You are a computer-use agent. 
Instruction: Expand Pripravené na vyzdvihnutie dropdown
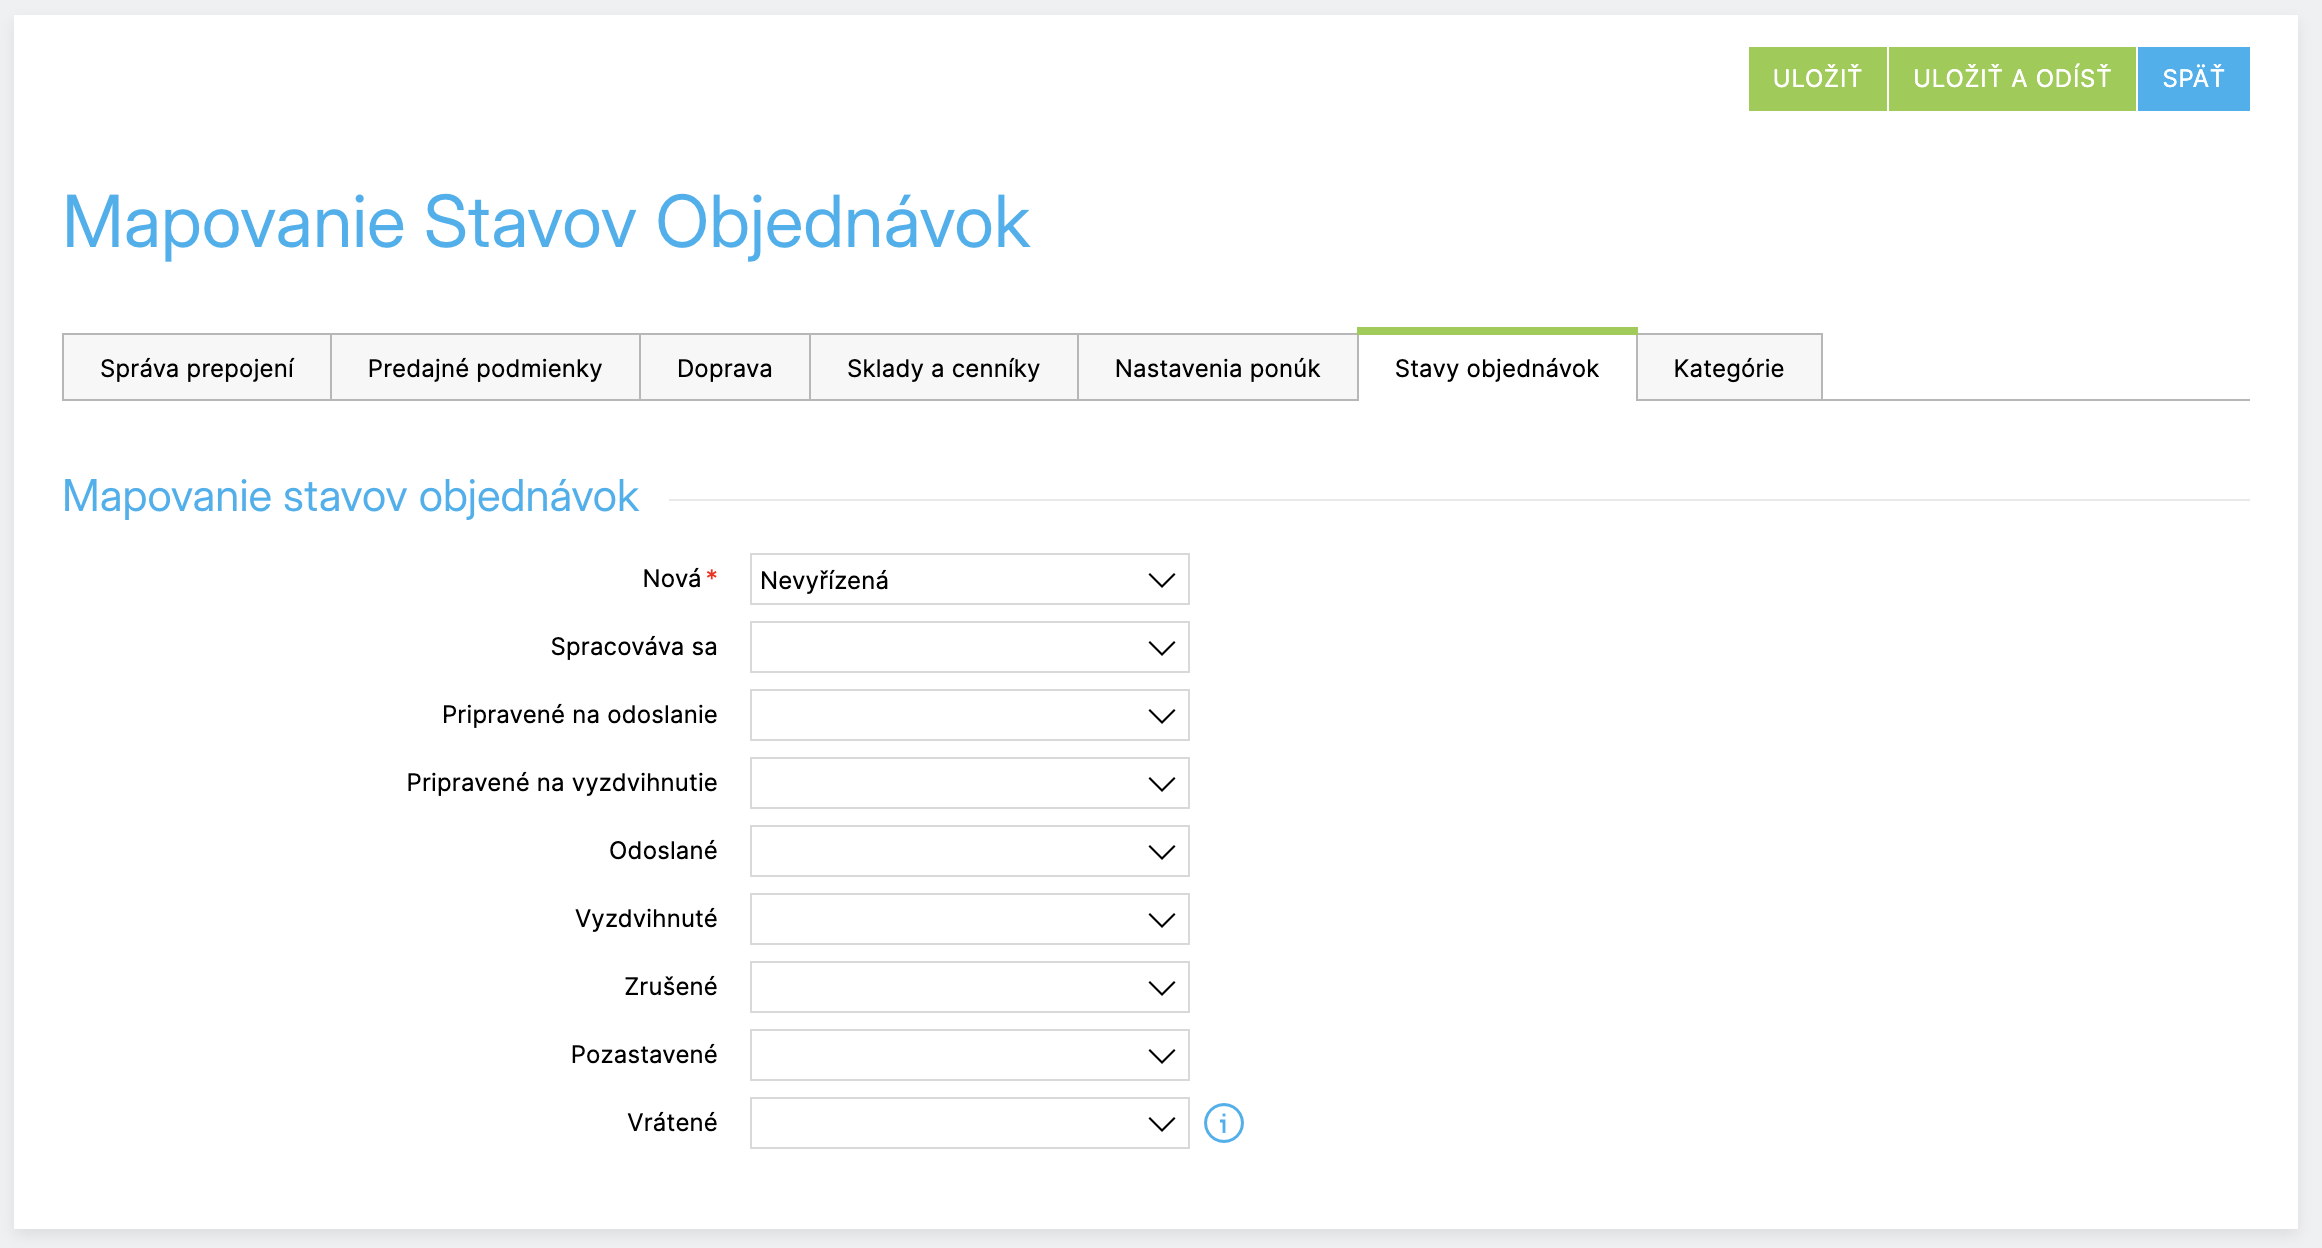968,784
